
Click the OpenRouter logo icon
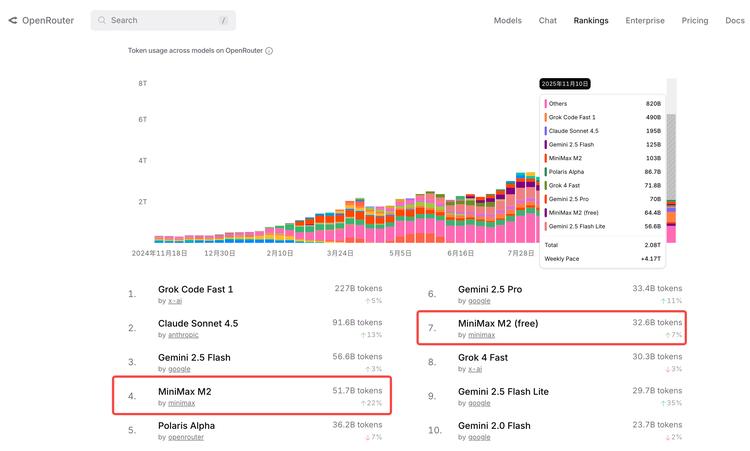click(x=12, y=20)
